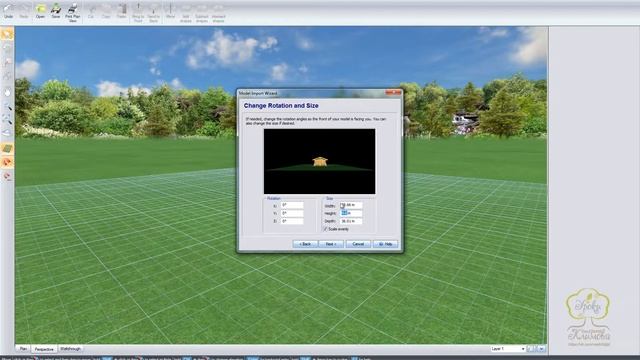Click the Open file icon

[40, 11]
